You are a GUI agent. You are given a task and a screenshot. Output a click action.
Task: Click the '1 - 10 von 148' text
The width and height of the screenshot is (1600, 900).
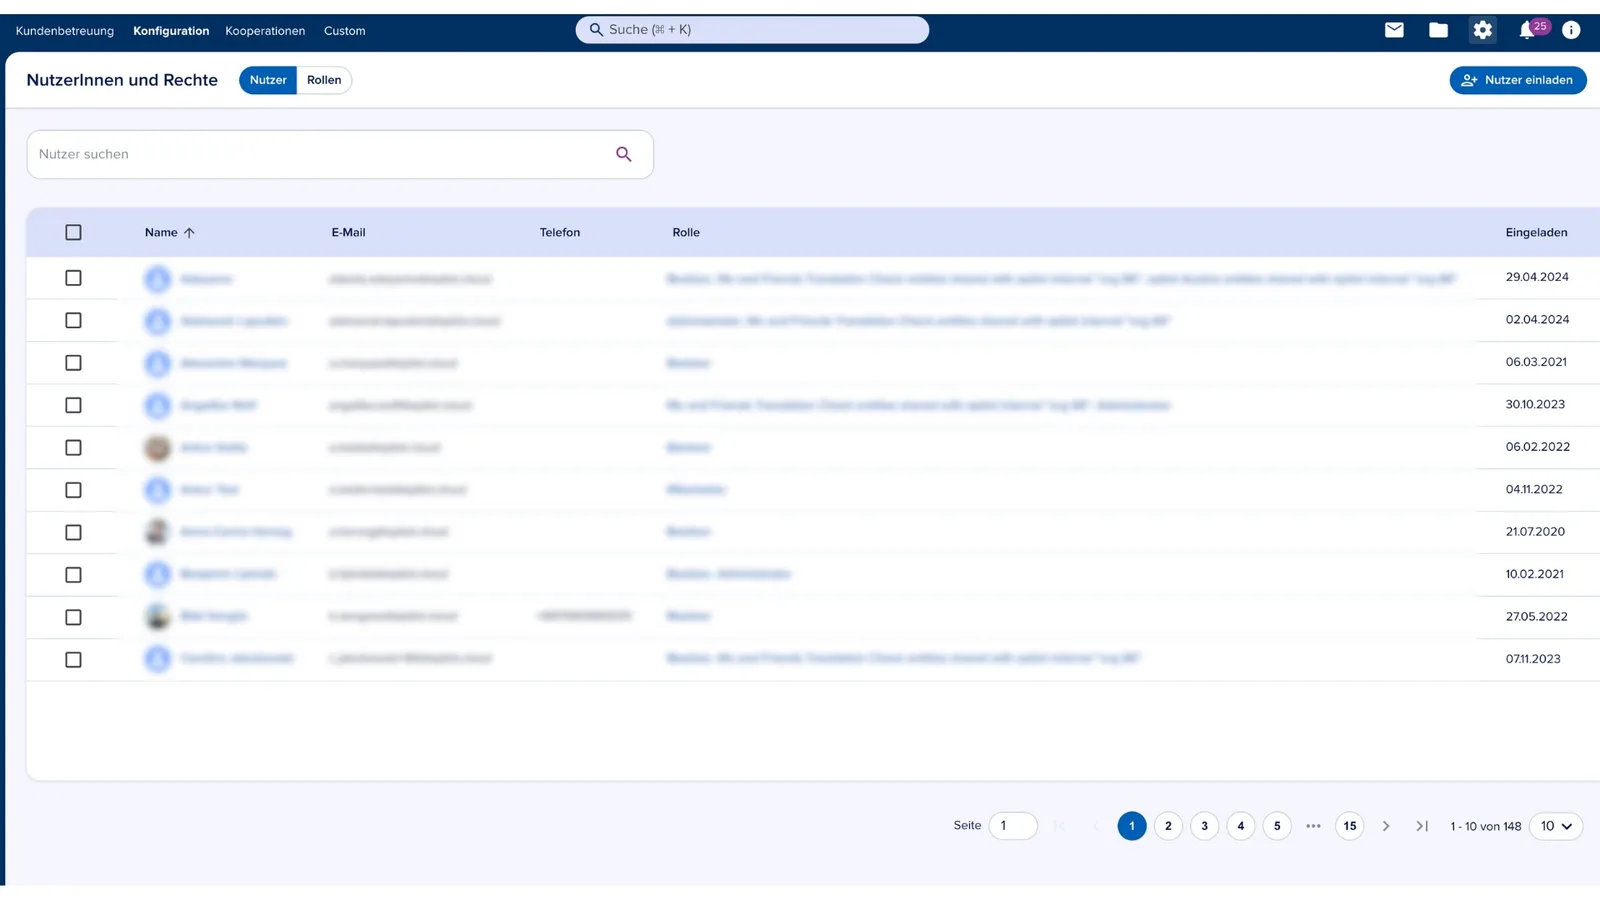pos(1486,826)
